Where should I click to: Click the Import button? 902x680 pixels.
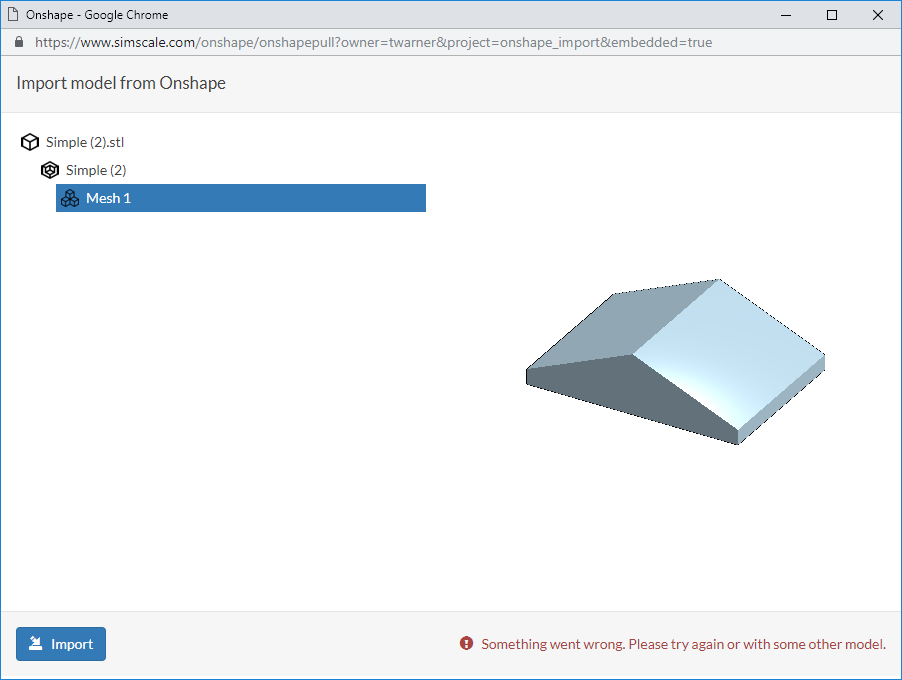(61, 644)
